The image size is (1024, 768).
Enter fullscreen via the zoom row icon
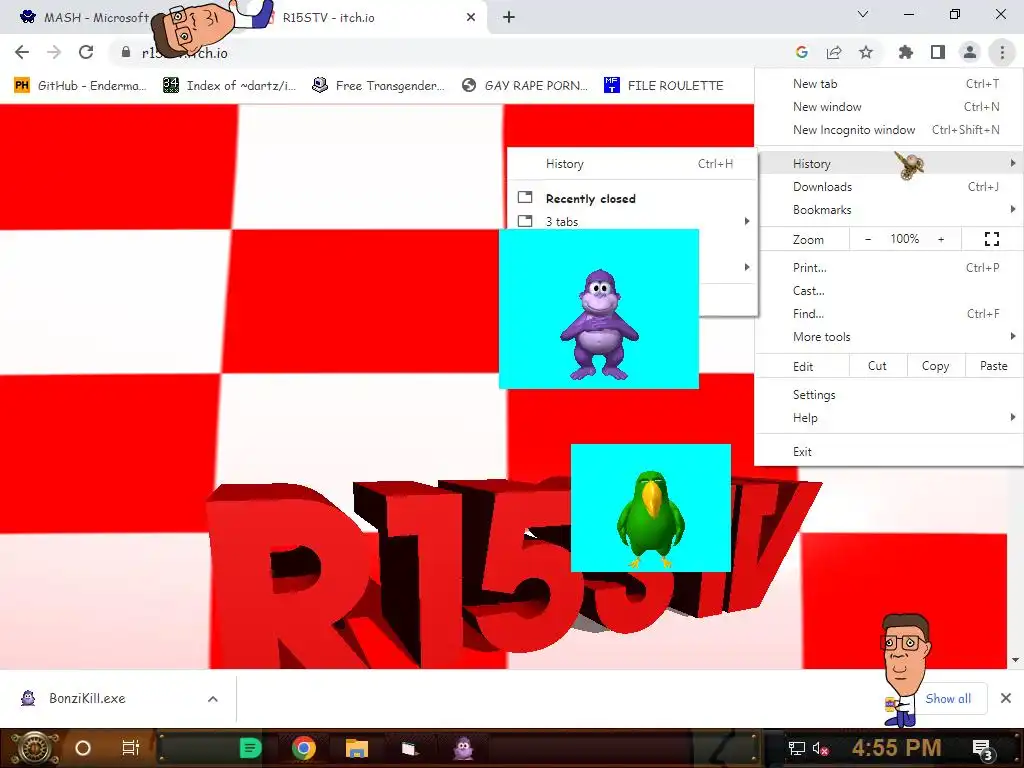click(x=991, y=239)
